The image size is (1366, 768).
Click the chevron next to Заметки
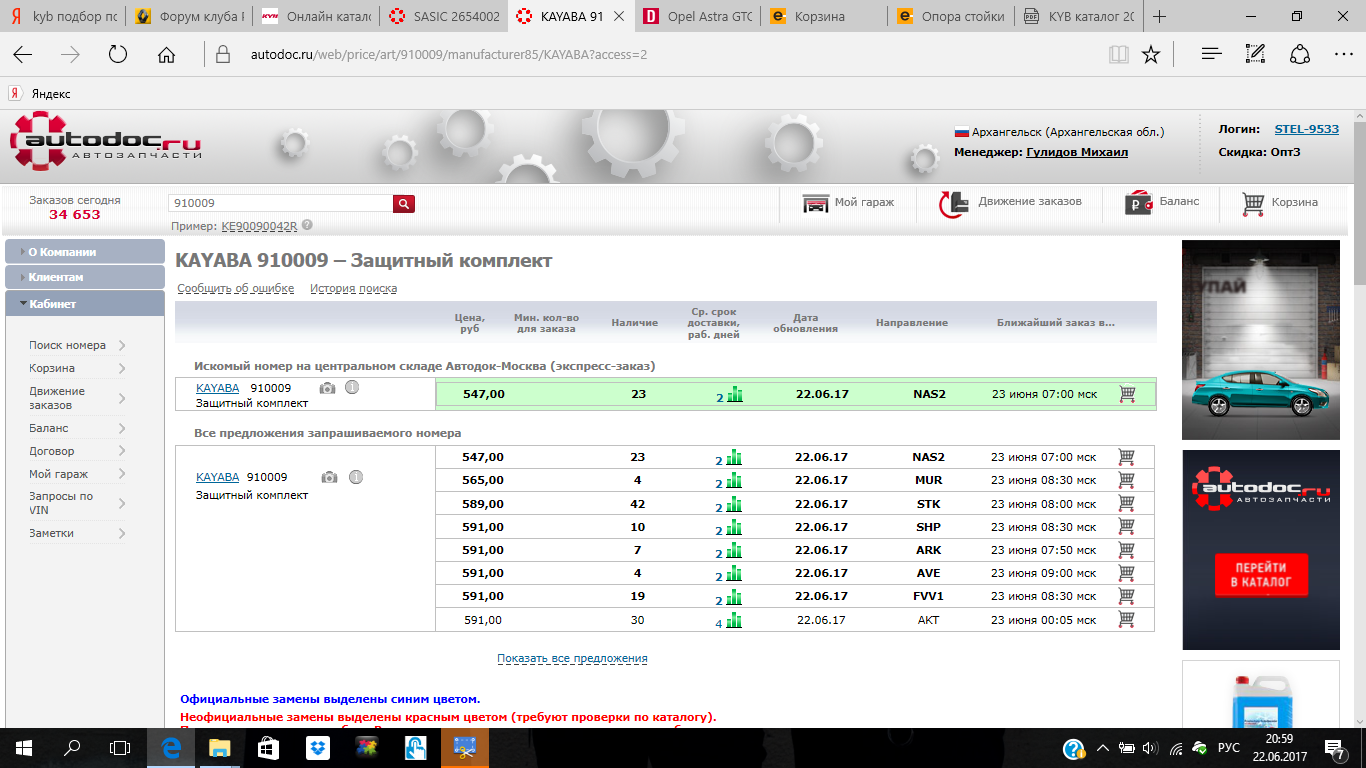121,533
